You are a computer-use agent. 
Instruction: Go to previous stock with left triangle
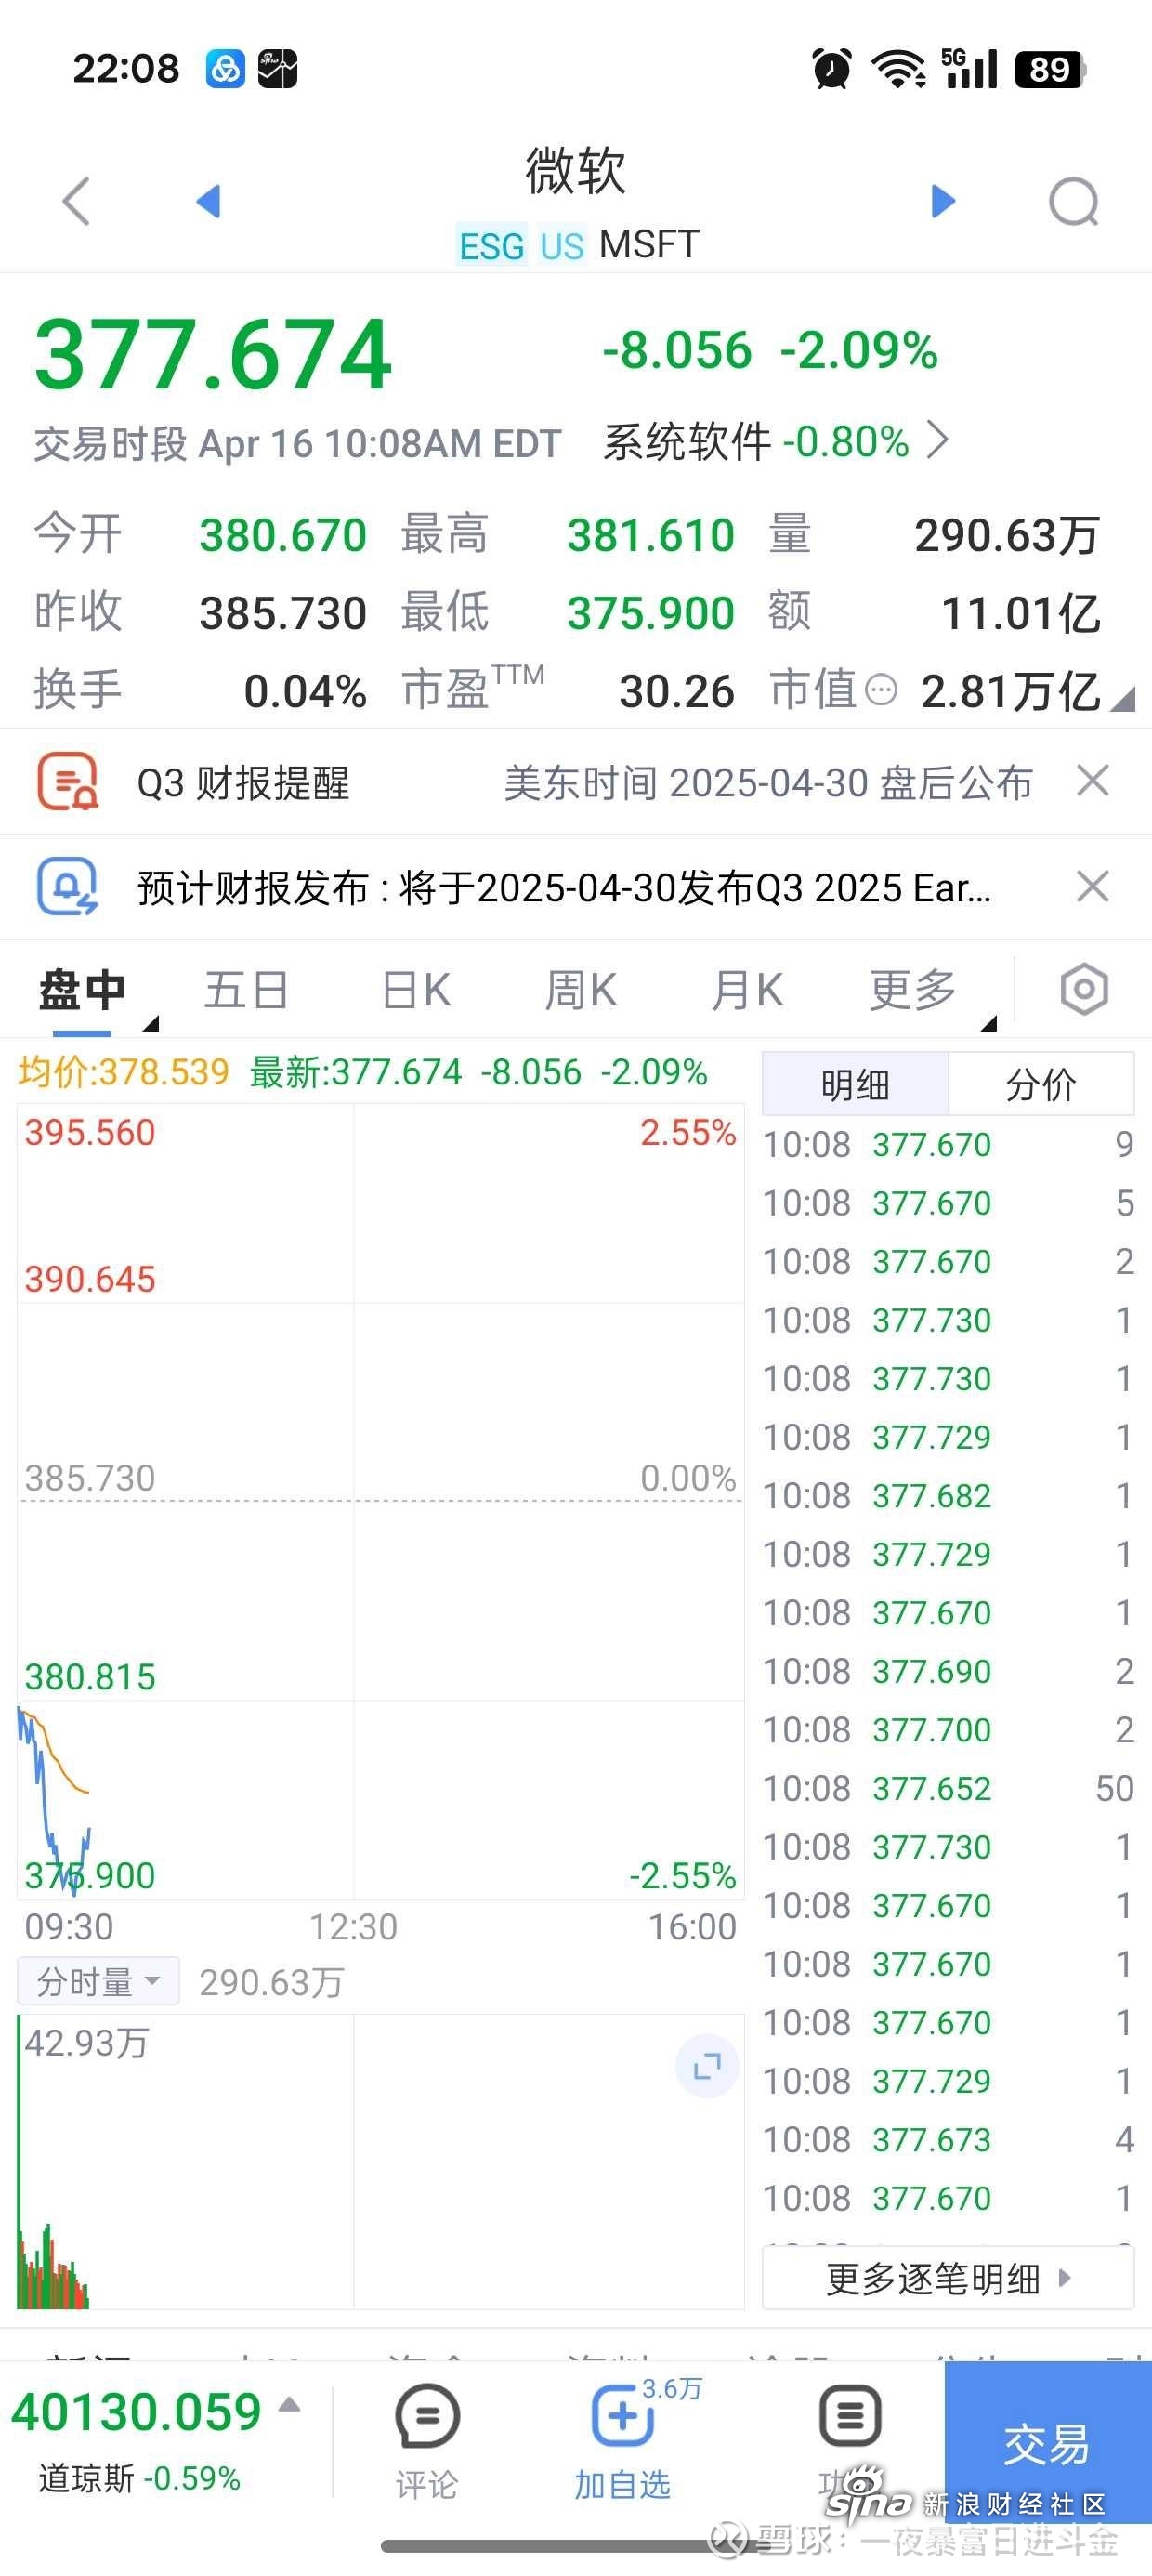[208, 201]
